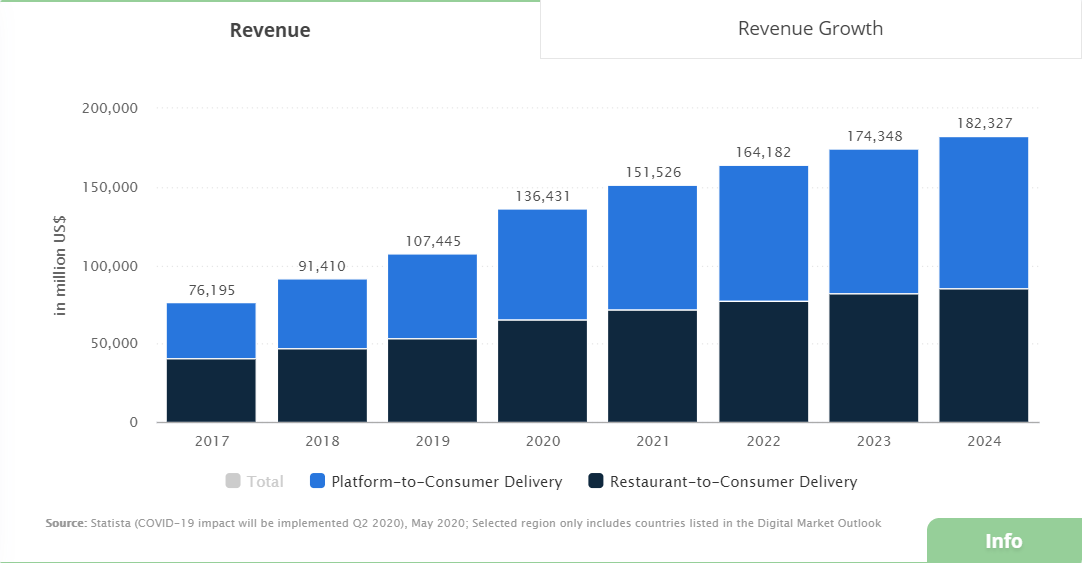Select the 2020 blue bar segment
The height and width of the screenshot is (563, 1082).
tap(542, 265)
